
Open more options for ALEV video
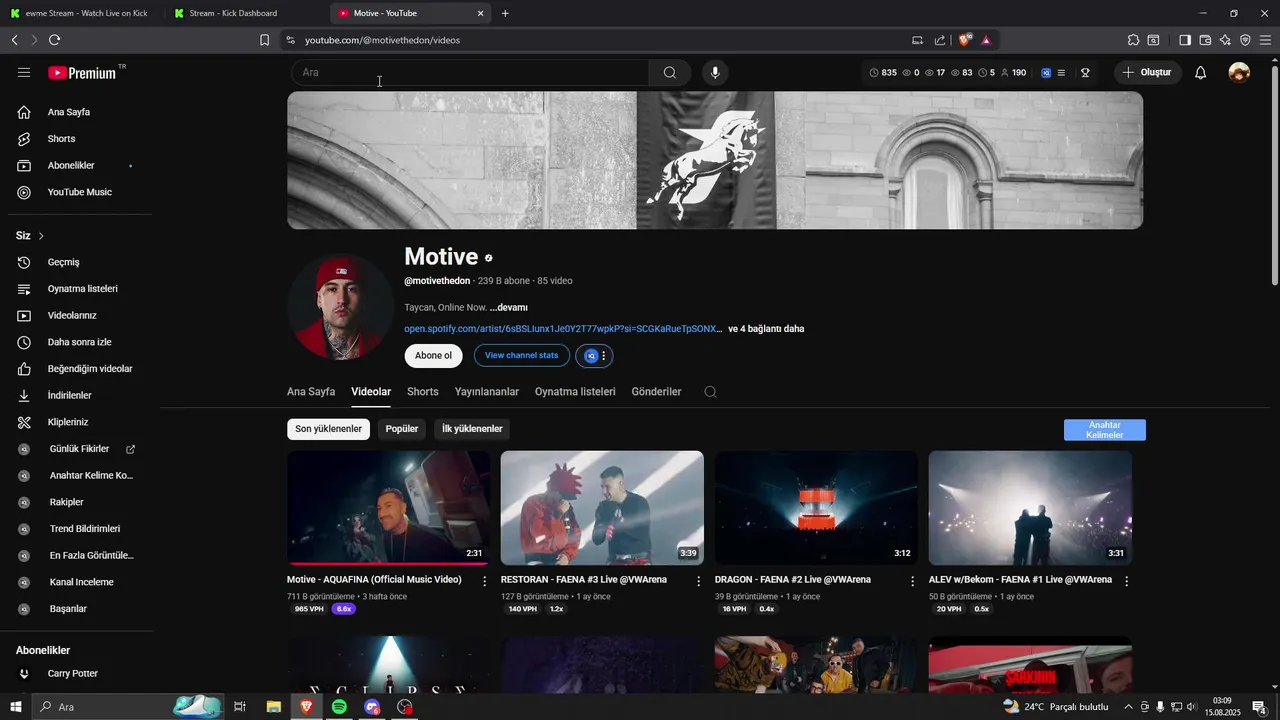click(1126, 581)
